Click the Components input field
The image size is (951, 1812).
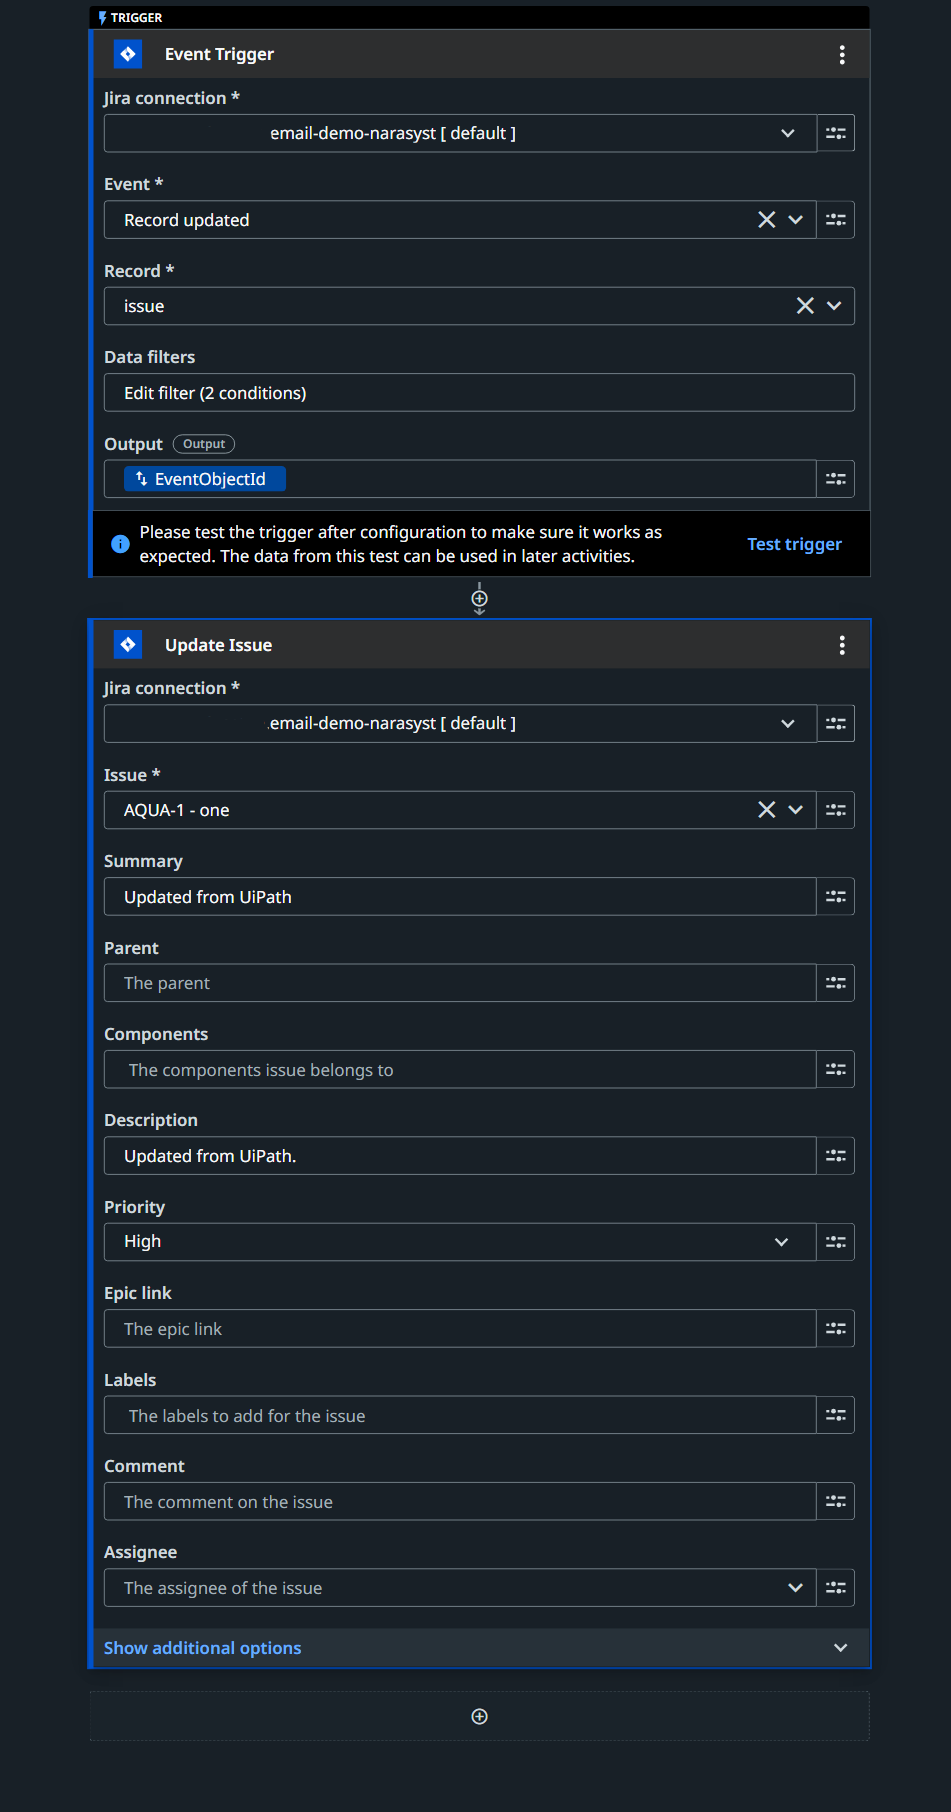(460, 1069)
